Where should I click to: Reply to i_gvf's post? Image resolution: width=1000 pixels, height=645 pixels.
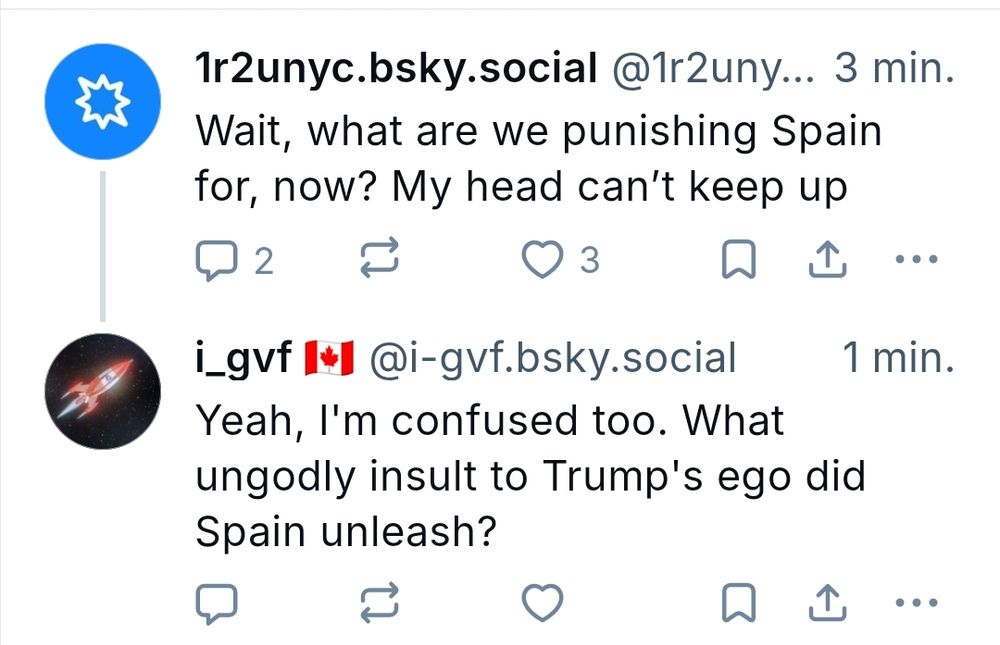(215, 602)
